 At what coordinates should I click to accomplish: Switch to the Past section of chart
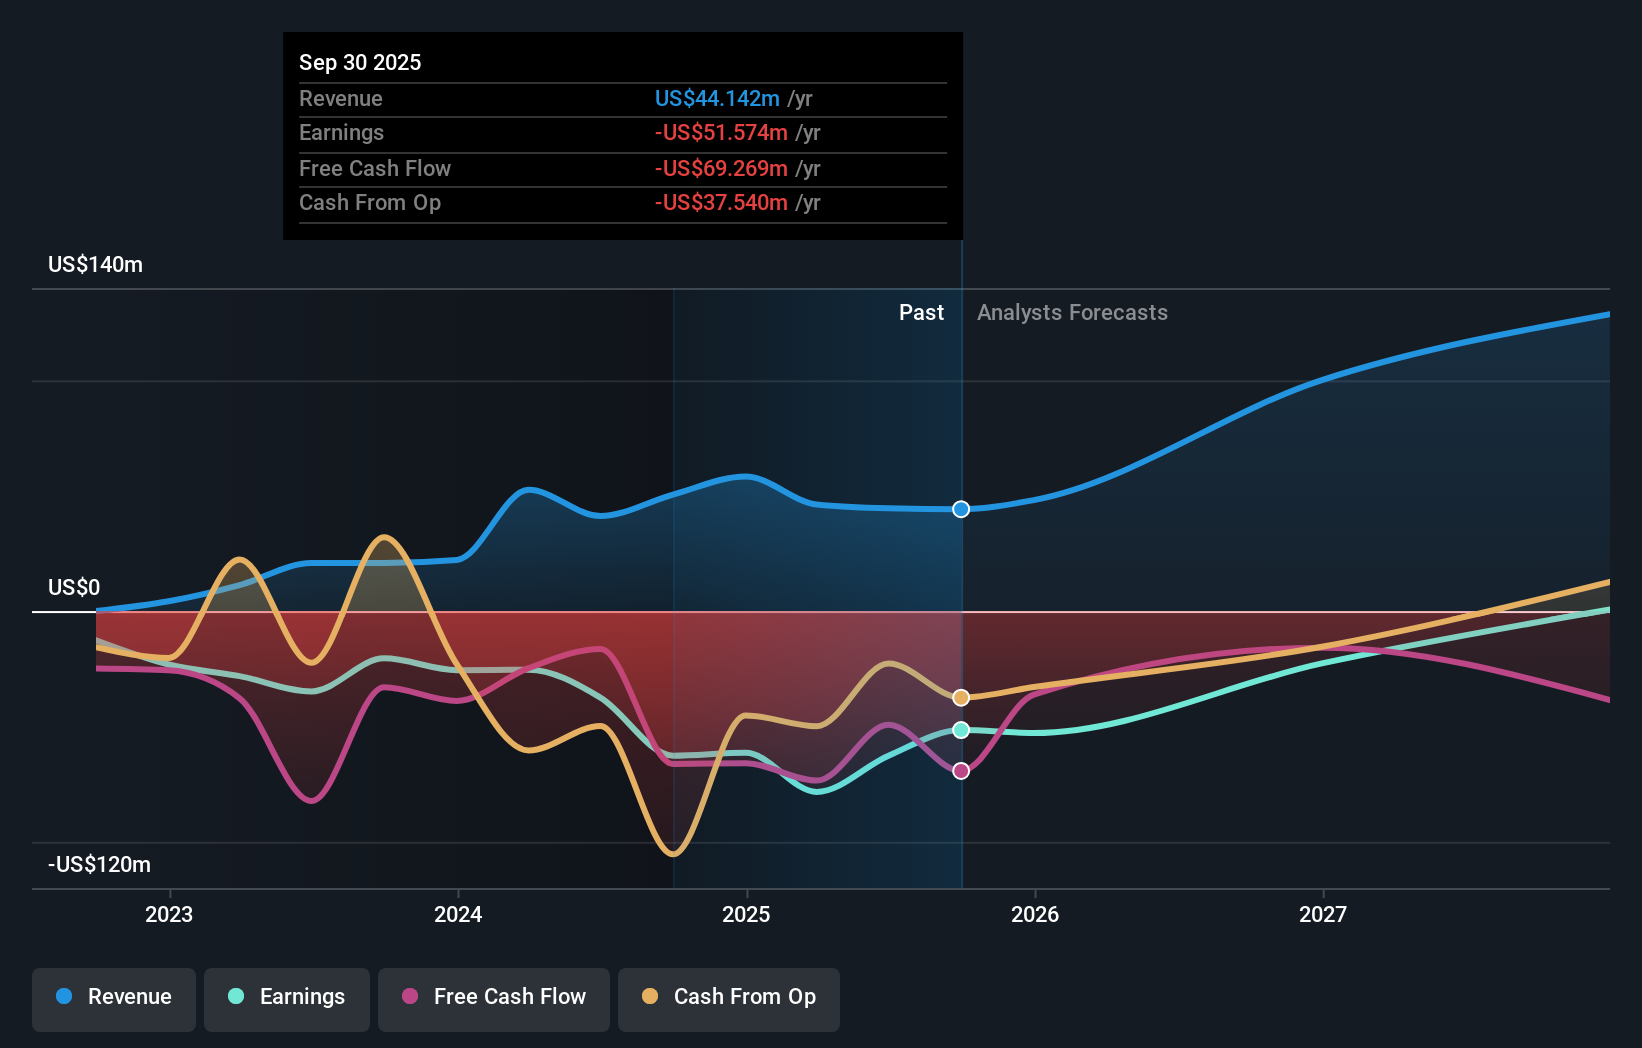pos(921,312)
